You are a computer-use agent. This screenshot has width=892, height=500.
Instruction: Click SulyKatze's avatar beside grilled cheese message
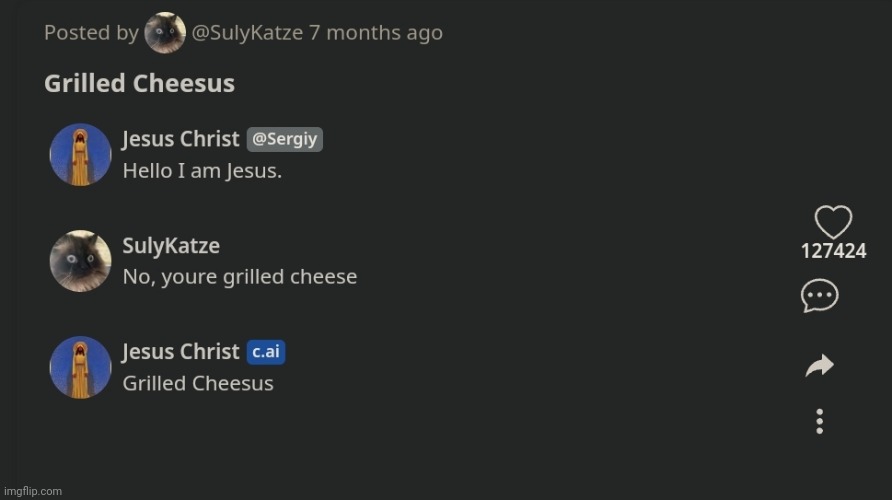click(x=80, y=261)
